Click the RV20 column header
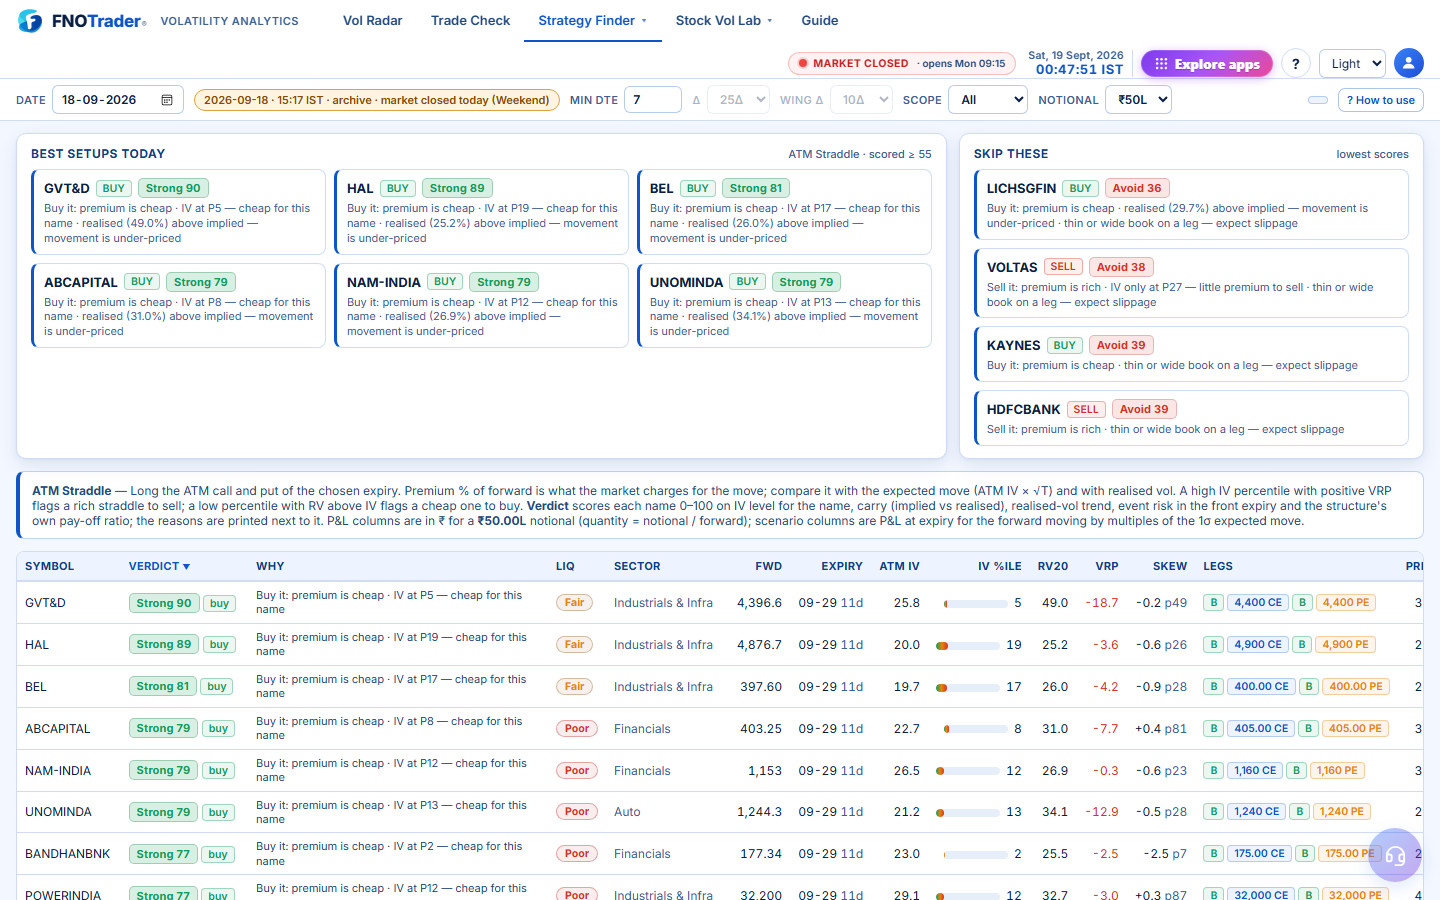Image resolution: width=1440 pixels, height=900 pixels. pos(1053,566)
